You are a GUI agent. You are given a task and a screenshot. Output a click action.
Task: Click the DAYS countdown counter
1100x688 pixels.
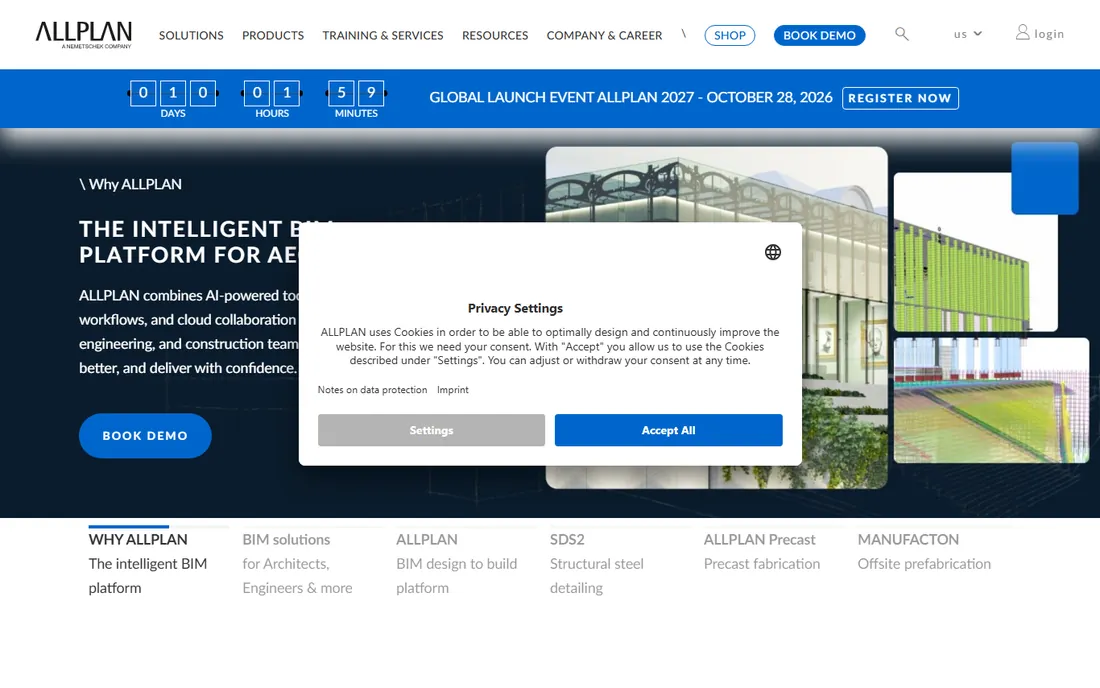pos(173,99)
